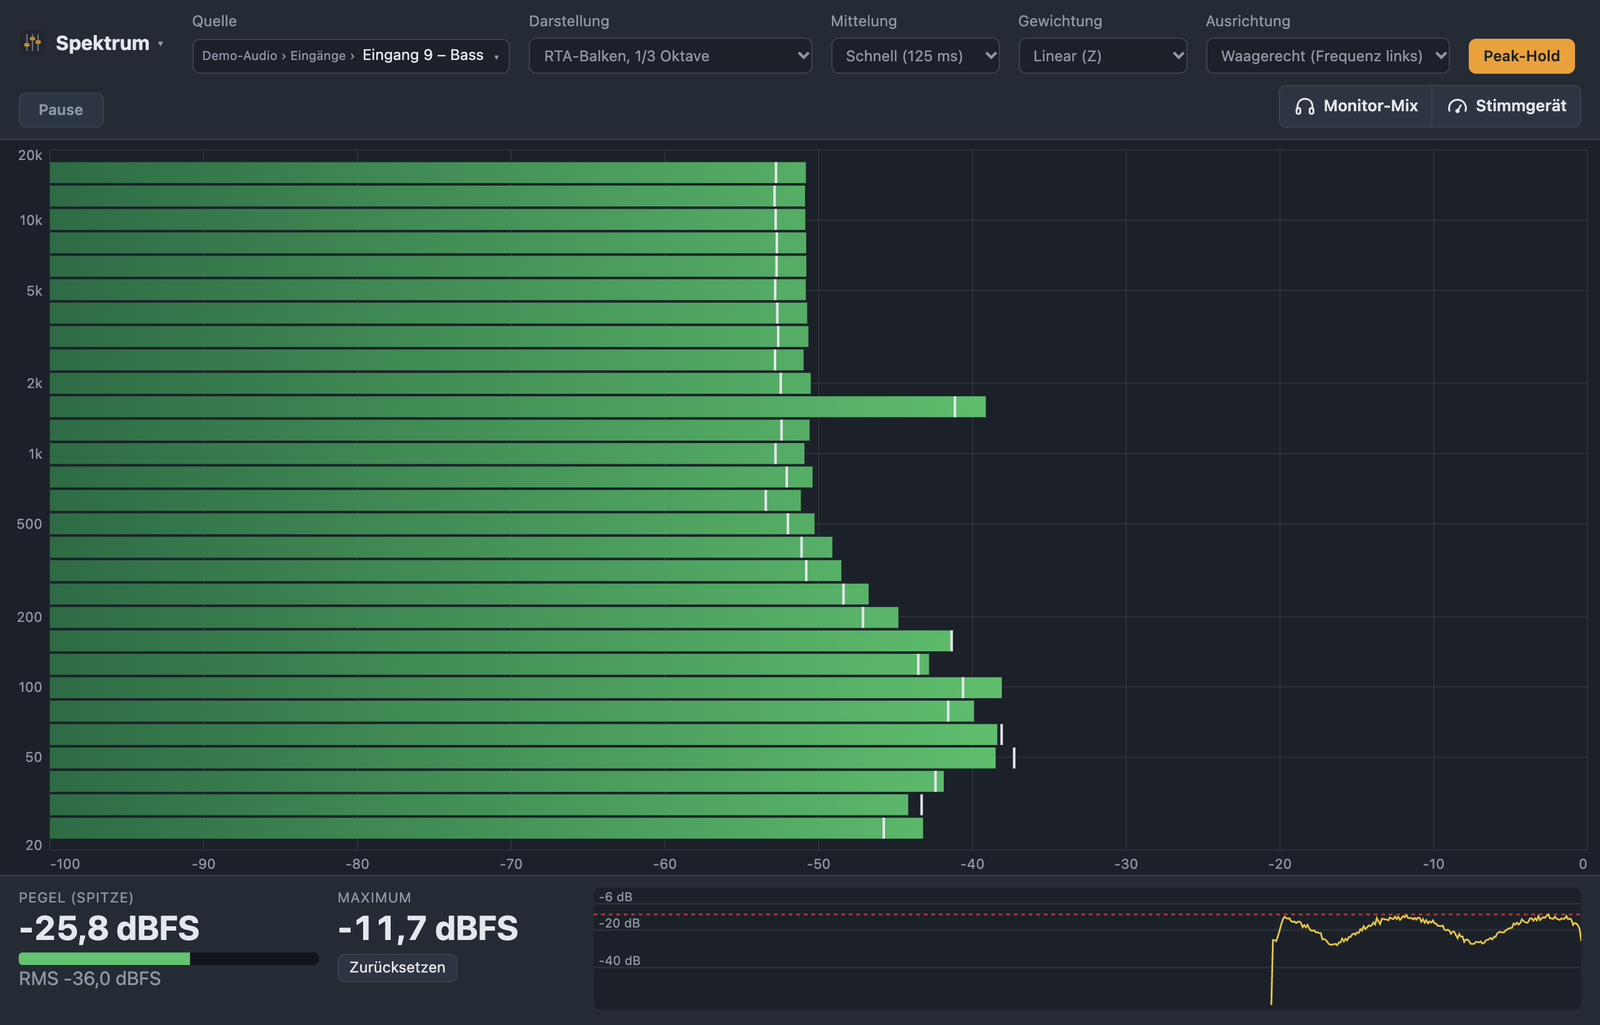Open the Ausrichtung Waagerecht dropdown

1328,56
